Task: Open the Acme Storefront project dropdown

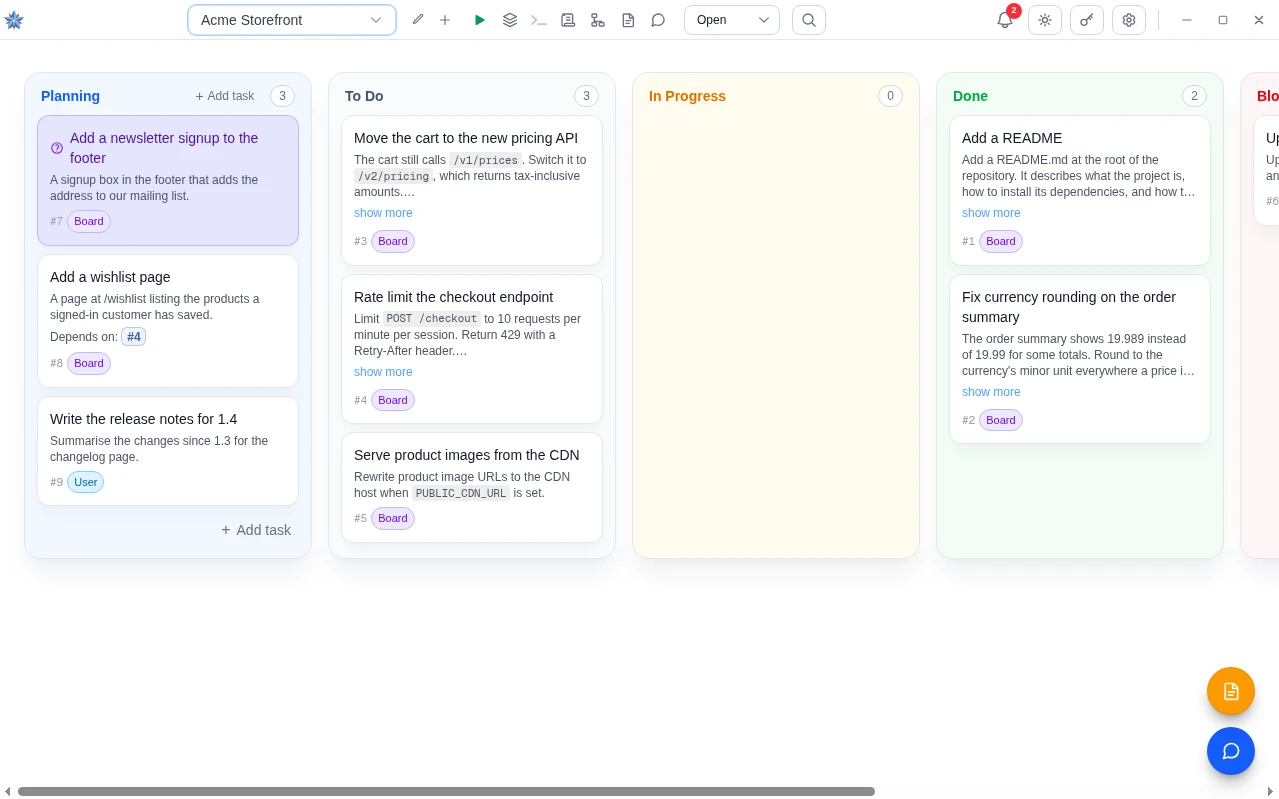Action: pyautogui.click(x=292, y=20)
